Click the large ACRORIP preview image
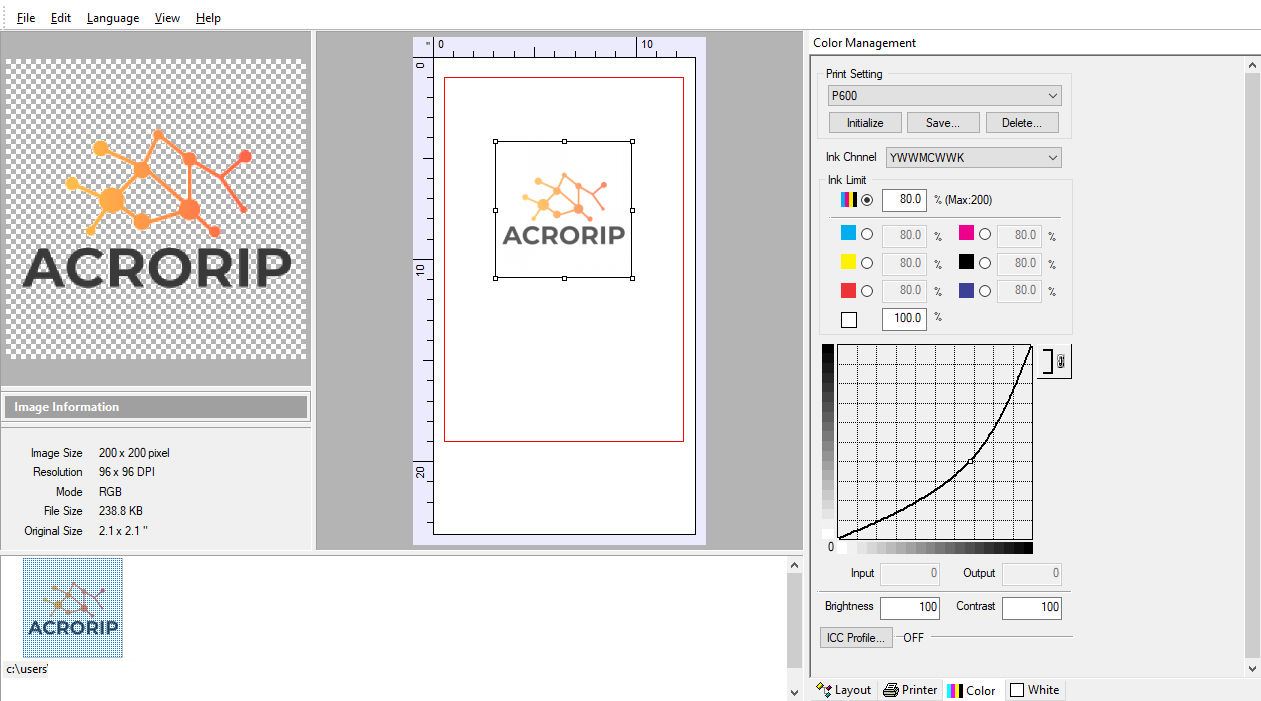The width and height of the screenshot is (1261, 701). pyautogui.click(x=156, y=208)
